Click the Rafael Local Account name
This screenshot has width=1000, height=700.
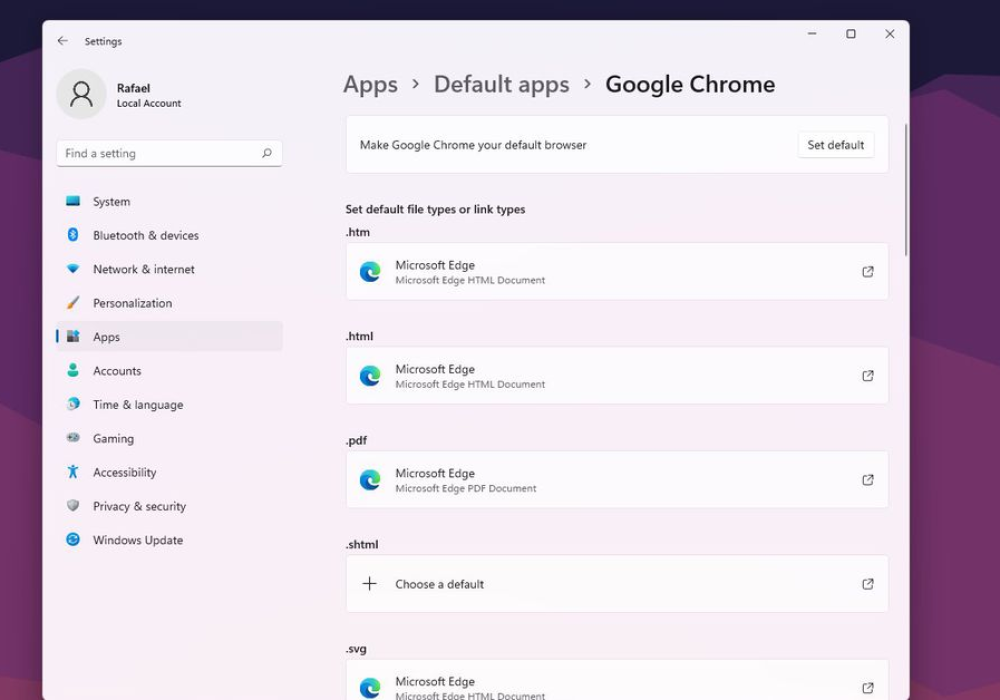coord(149,95)
